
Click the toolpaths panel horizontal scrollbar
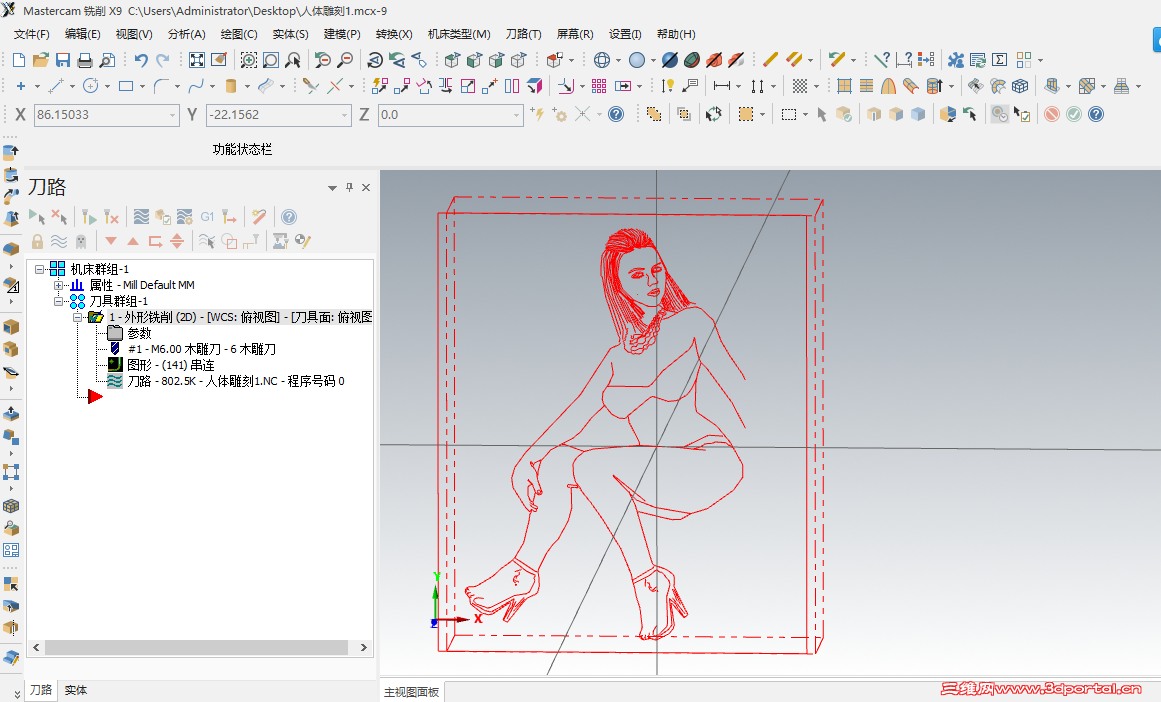tap(200, 647)
